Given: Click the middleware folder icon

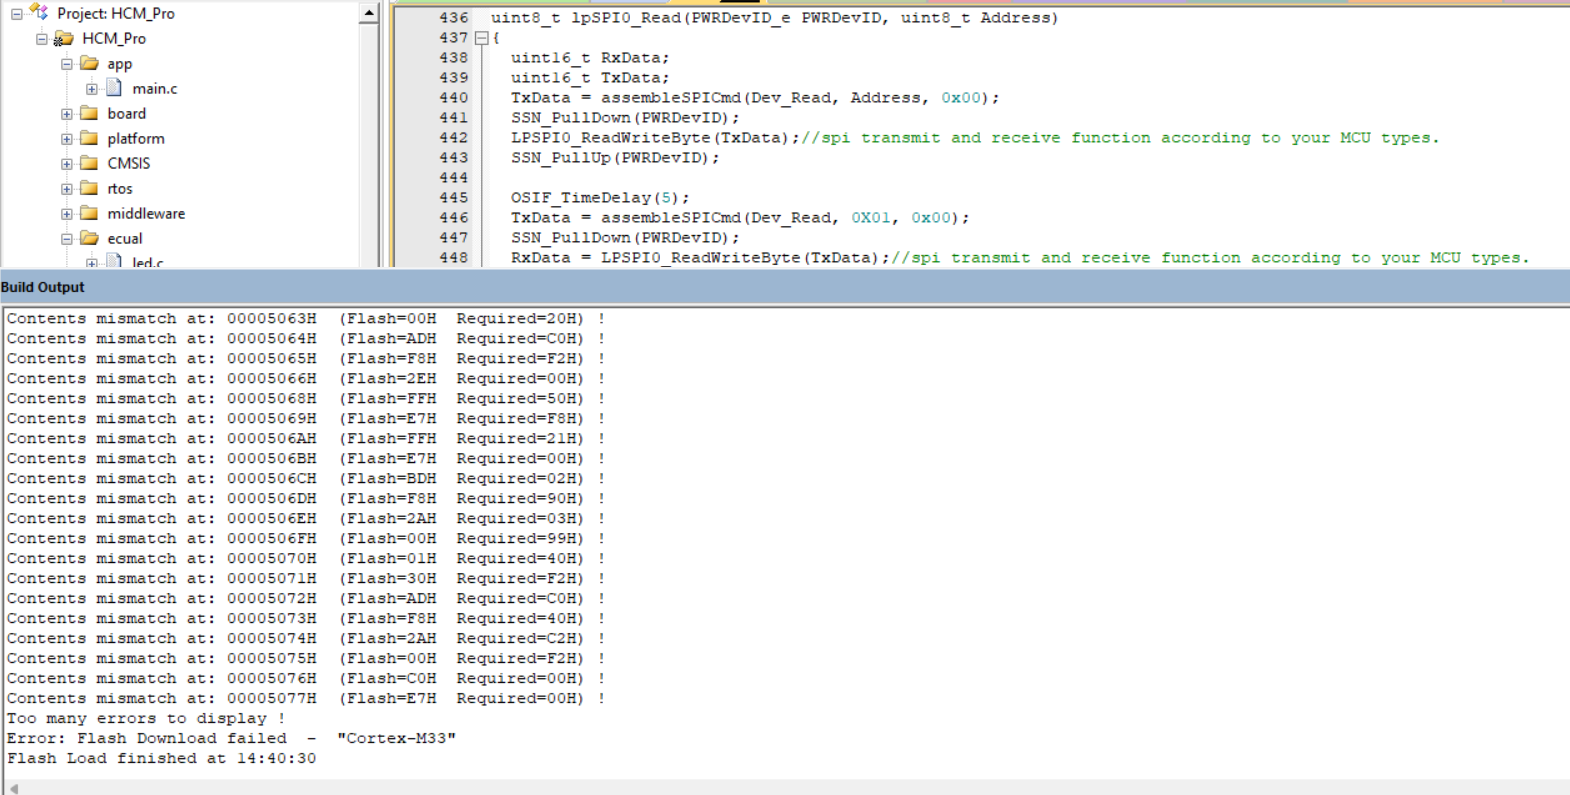Looking at the screenshot, I should [90, 213].
